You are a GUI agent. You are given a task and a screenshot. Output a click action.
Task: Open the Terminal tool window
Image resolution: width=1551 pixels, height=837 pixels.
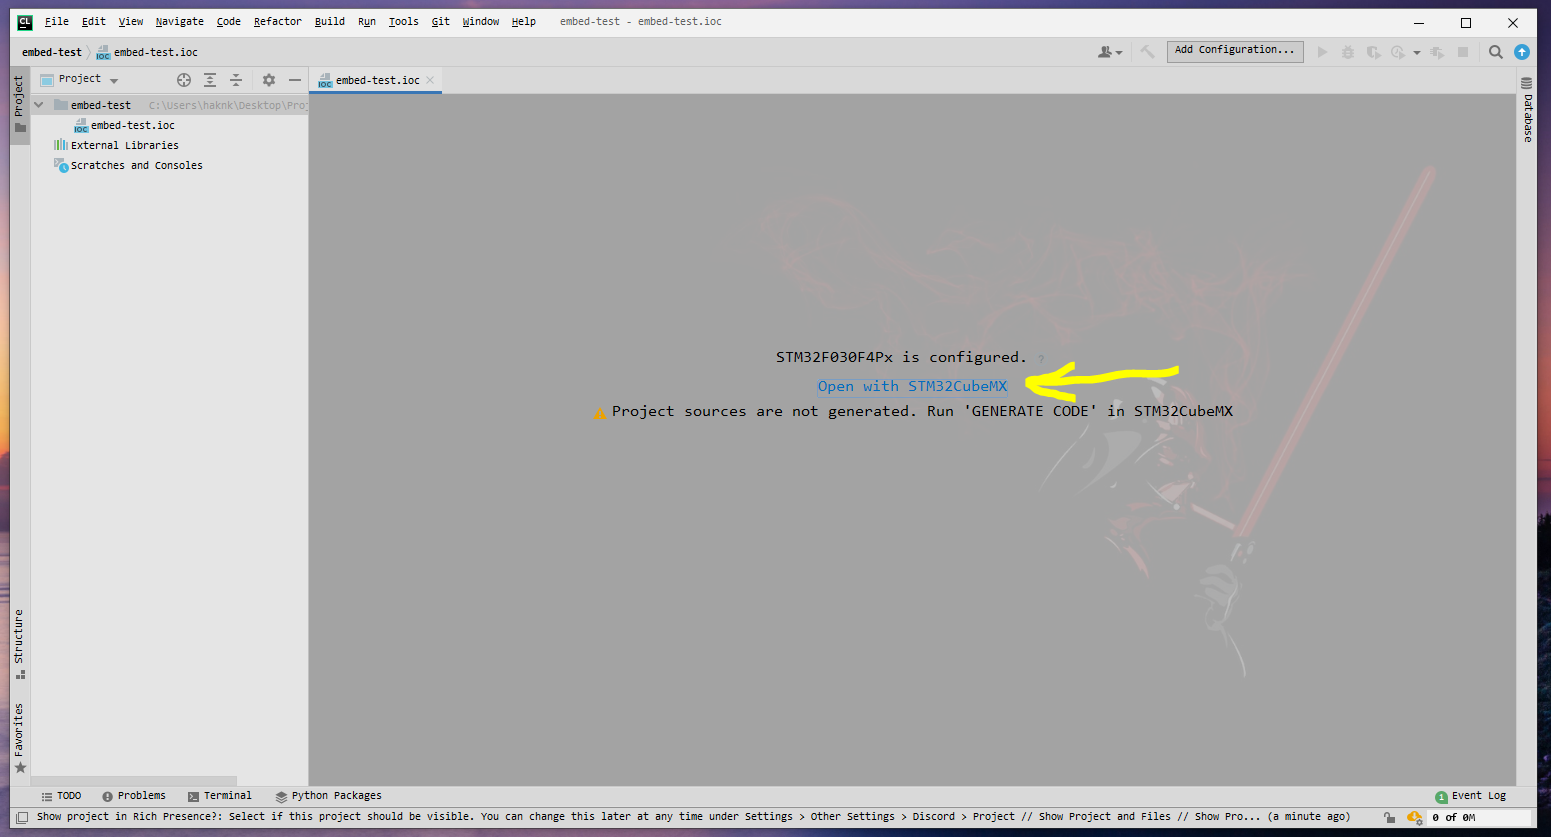click(220, 796)
